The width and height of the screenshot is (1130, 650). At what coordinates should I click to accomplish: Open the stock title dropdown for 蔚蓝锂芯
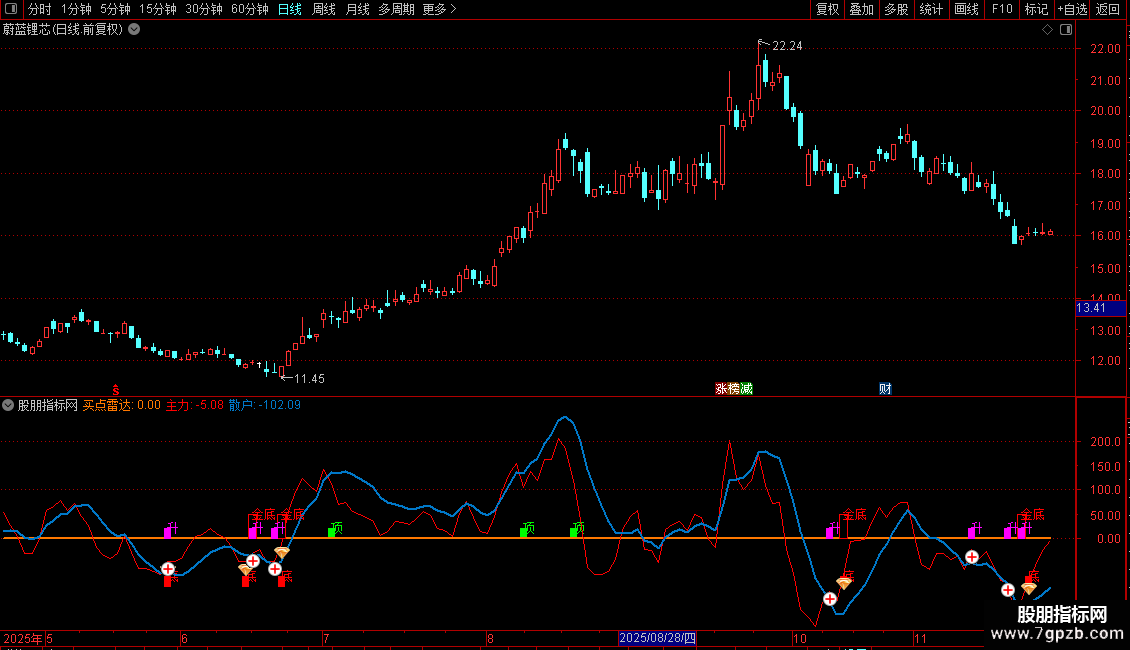pos(134,30)
